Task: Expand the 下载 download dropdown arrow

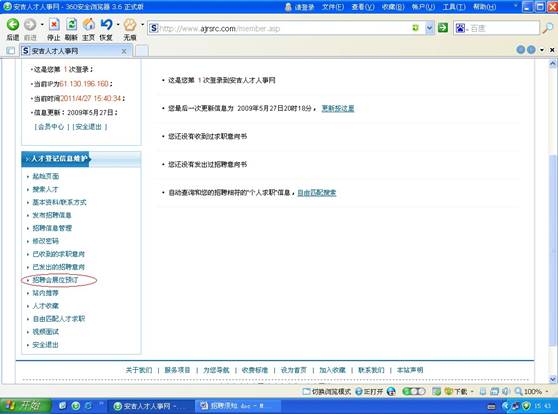Action: point(472,392)
